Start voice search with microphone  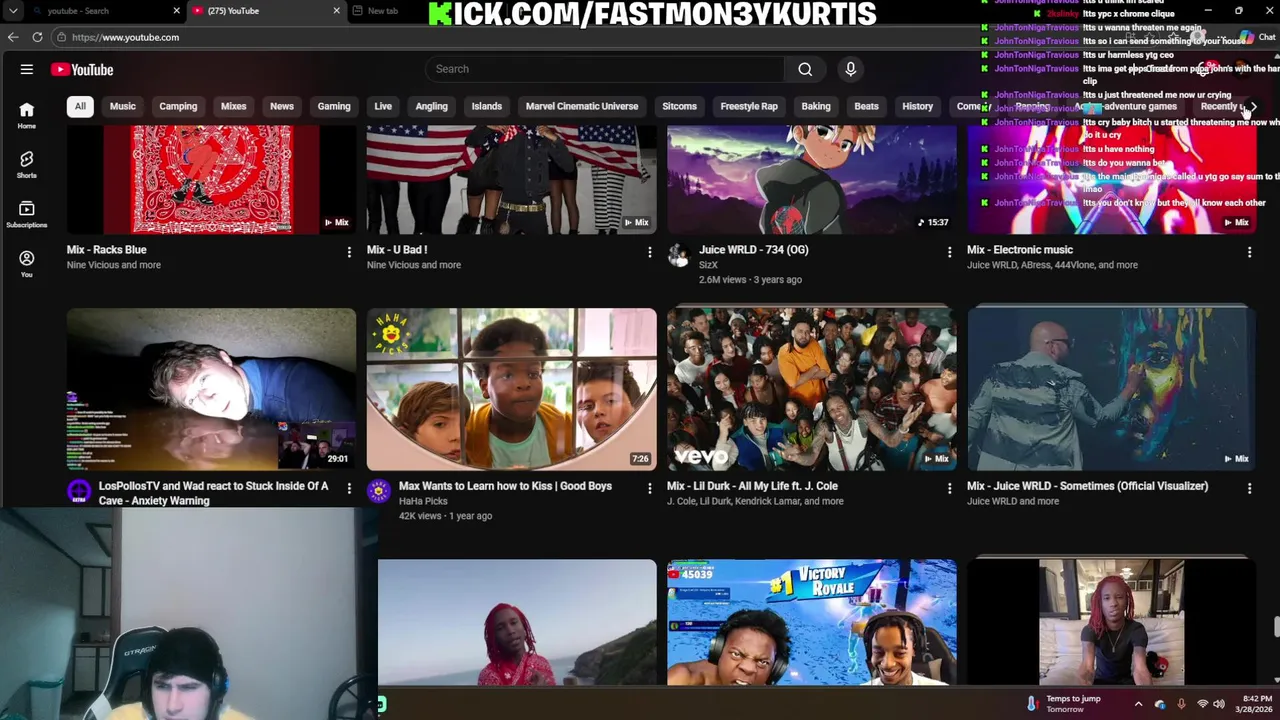click(850, 69)
